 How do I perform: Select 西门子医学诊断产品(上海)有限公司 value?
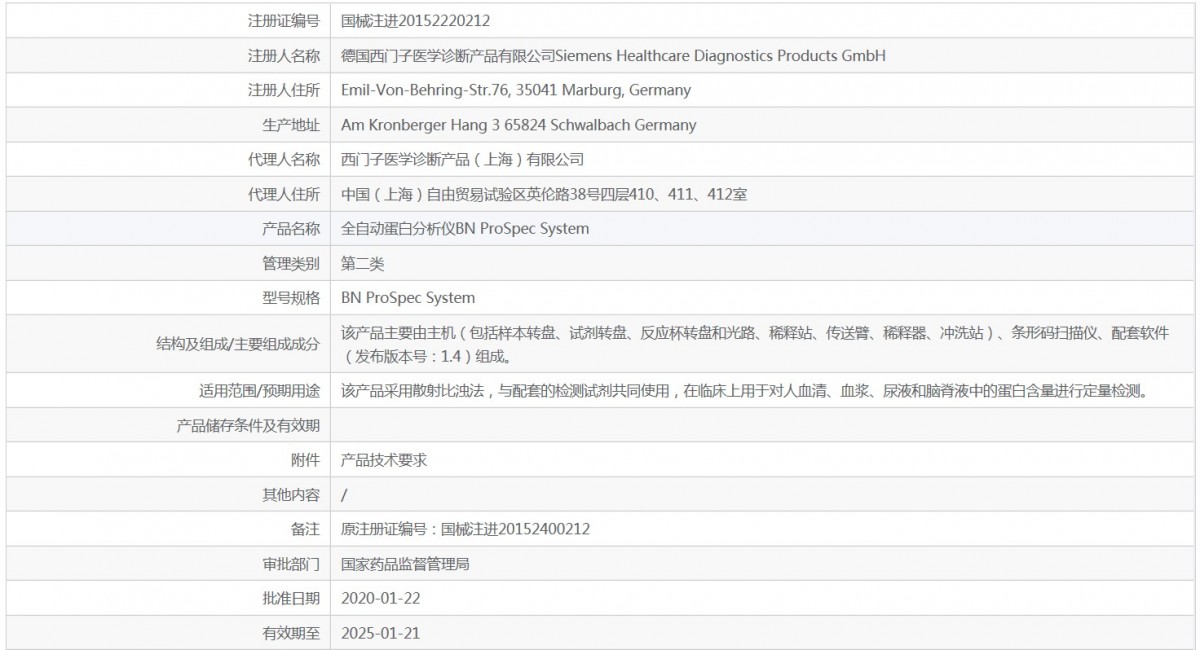[462, 159]
